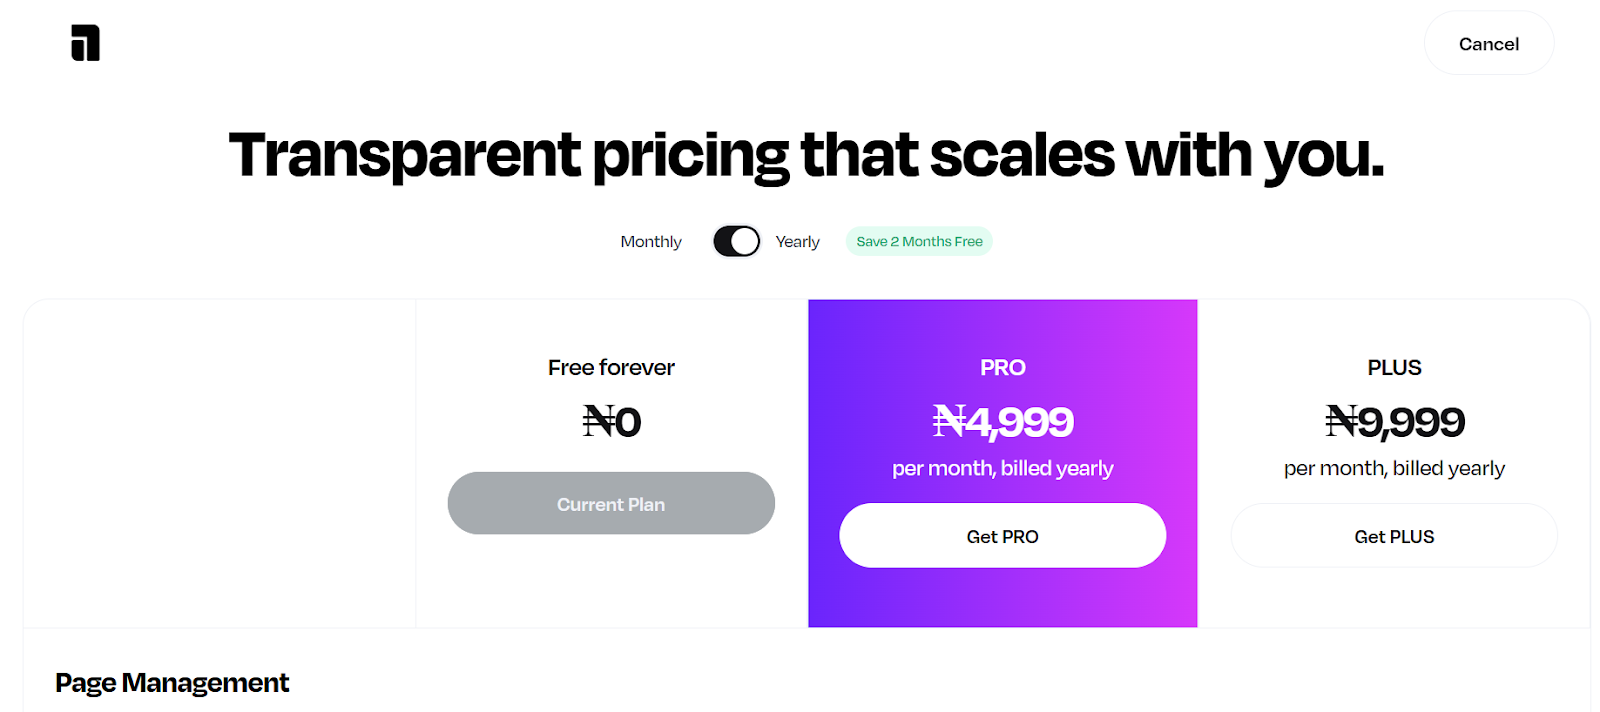Click the Monthly label
The width and height of the screenshot is (1600, 712).
click(x=650, y=241)
